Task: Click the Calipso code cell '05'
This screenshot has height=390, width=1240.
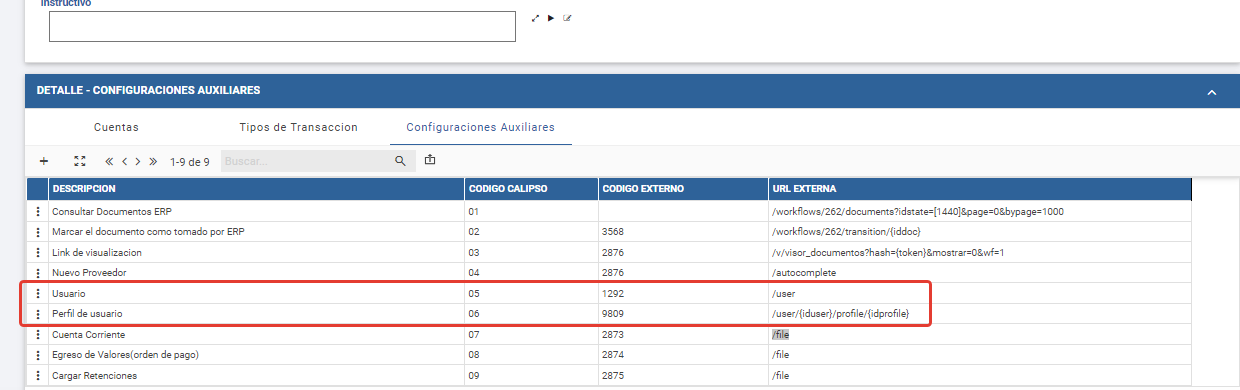Action: [x=530, y=293]
